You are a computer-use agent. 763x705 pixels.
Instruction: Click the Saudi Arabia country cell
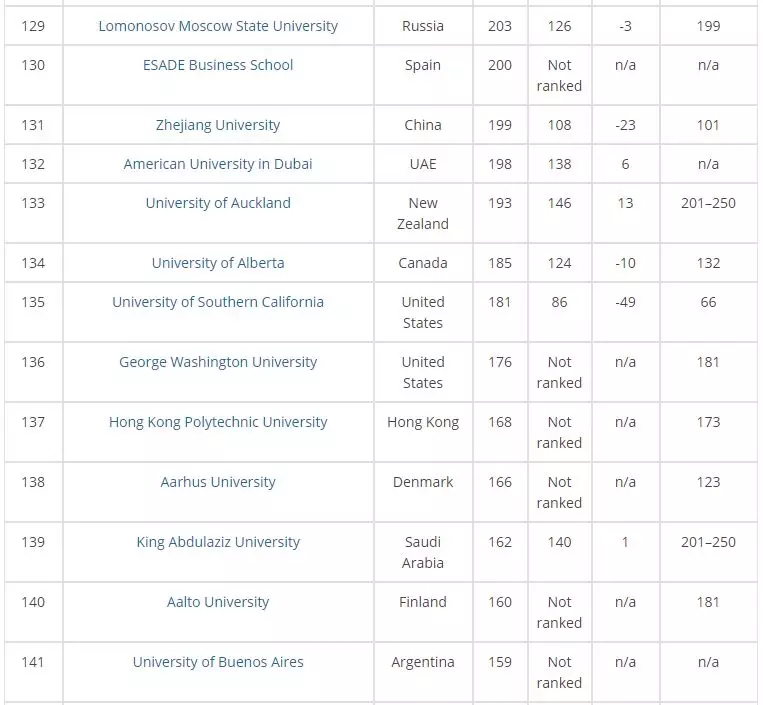(423, 552)
